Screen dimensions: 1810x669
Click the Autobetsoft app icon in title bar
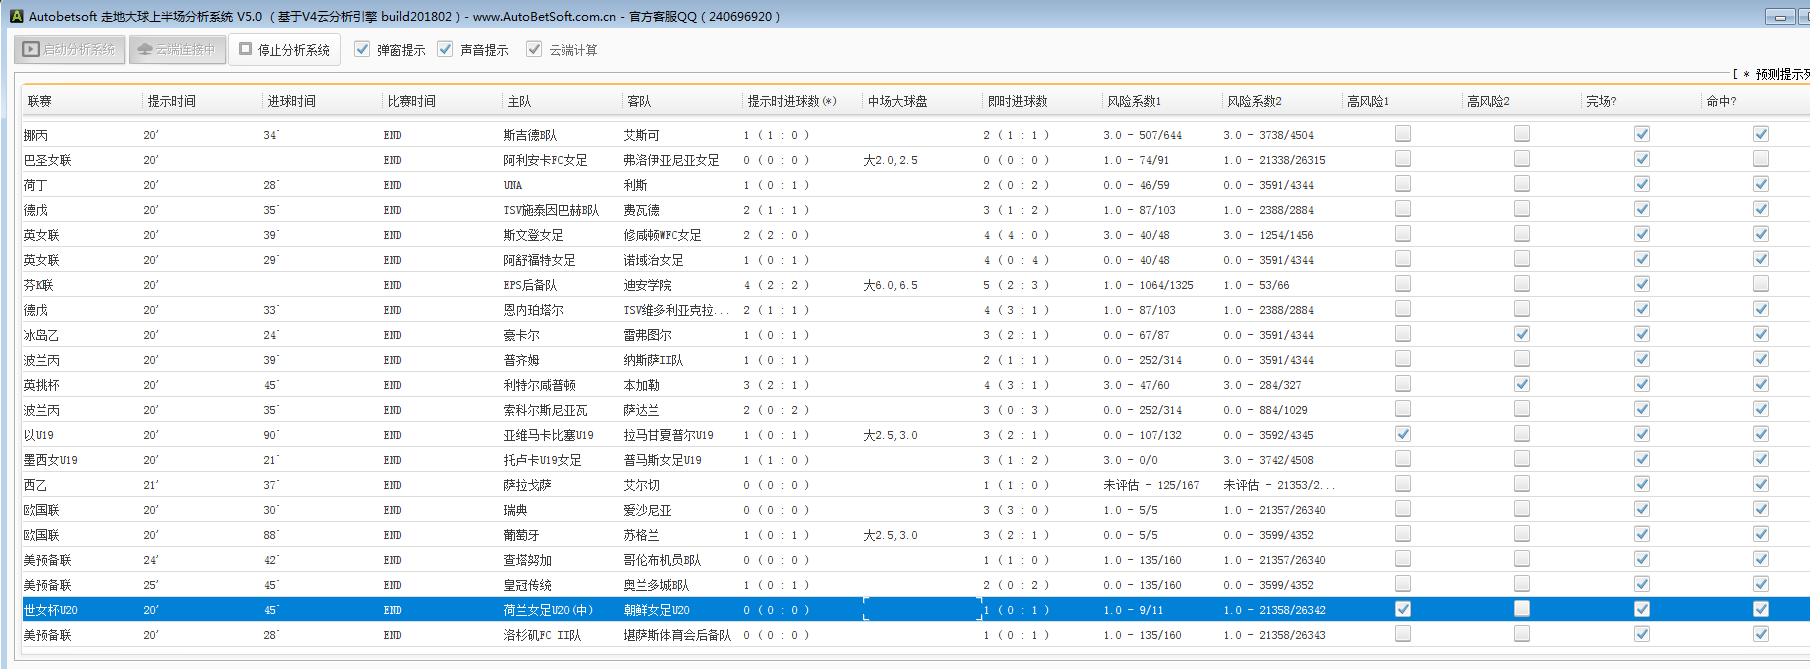(16, 16)
